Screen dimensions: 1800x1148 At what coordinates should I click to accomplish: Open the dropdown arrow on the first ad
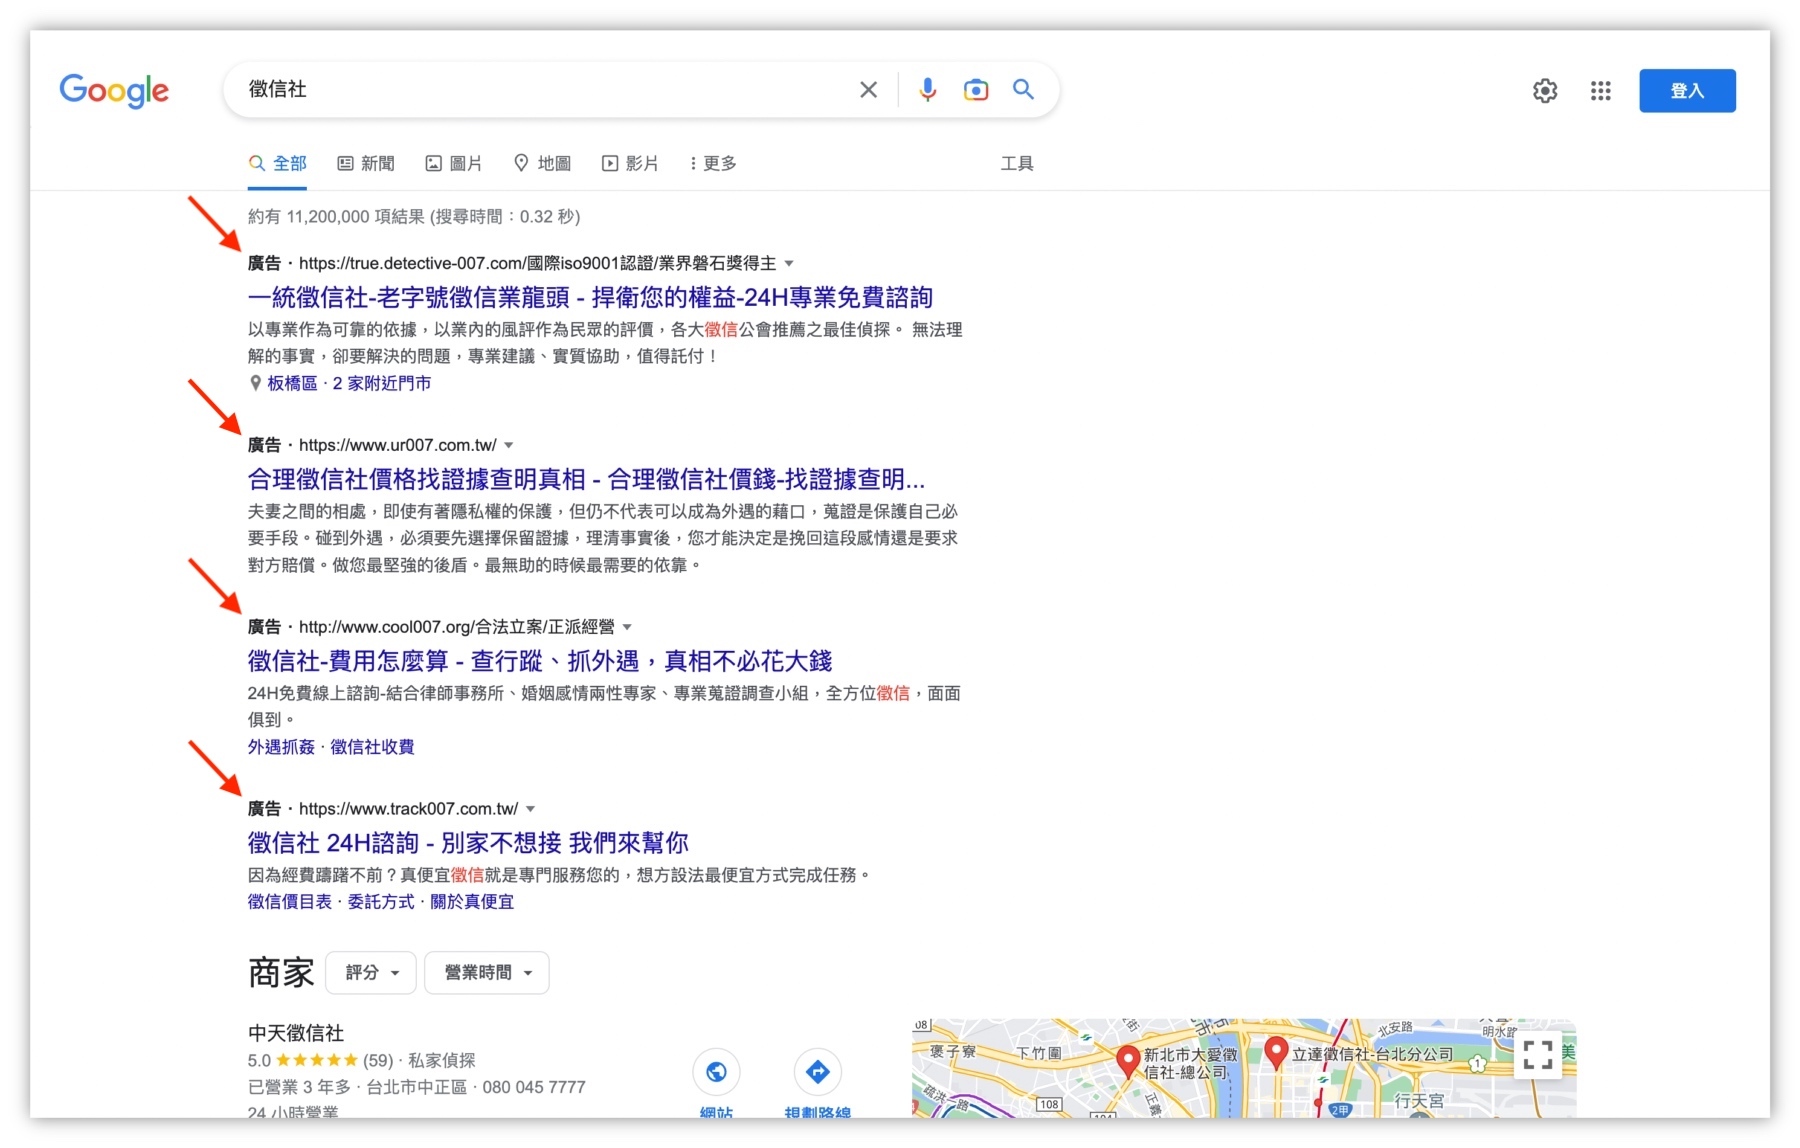790,263
